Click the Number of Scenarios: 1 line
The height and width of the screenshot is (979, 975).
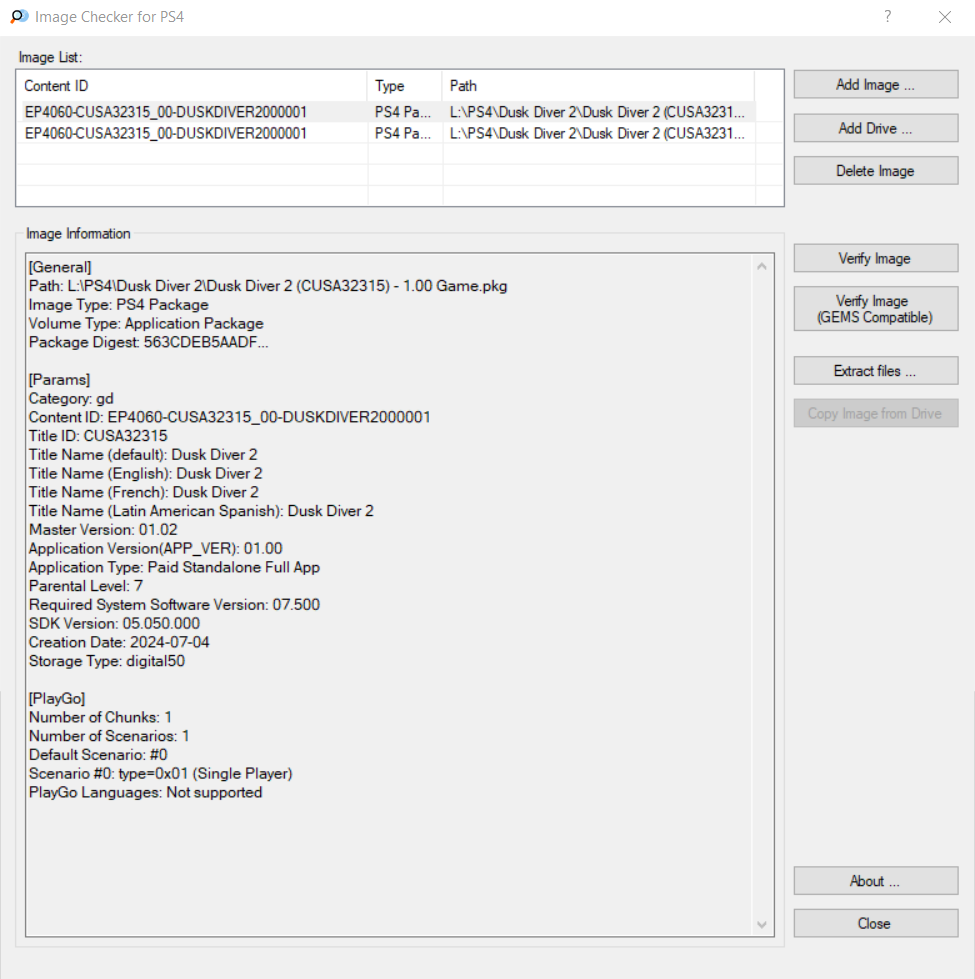pos(109,735)
